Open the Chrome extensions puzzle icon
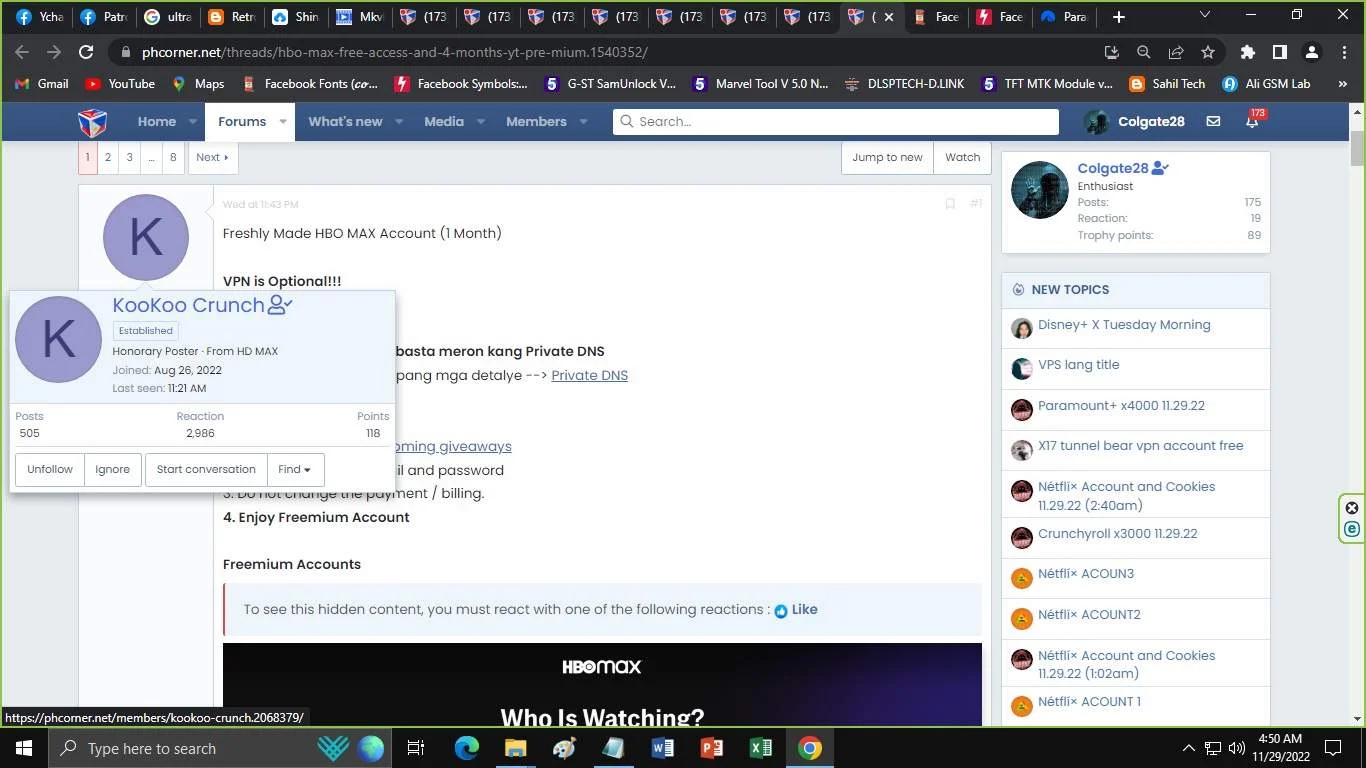Viewport: 1366px width, 768px height. click(x=1247, y=52)
